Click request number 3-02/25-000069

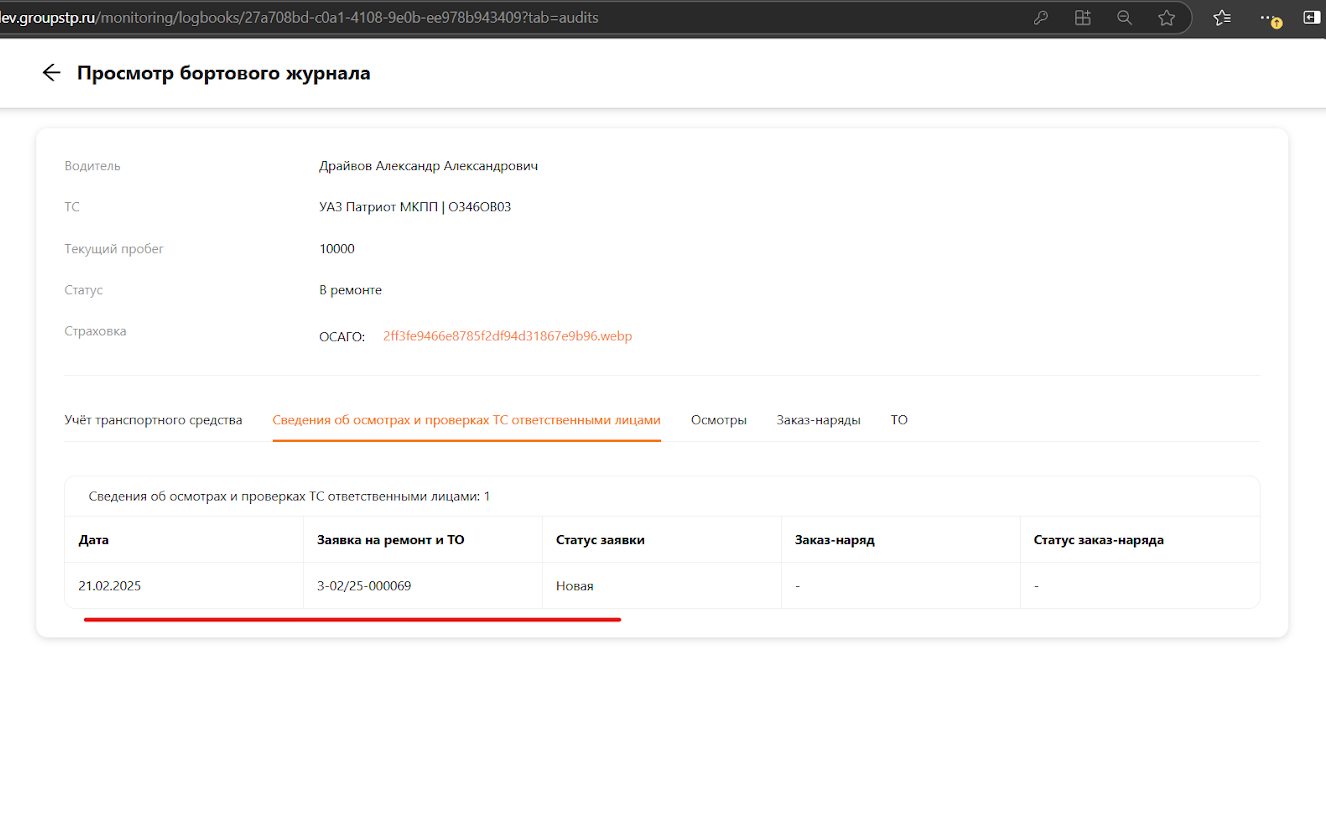coord(364,586)
